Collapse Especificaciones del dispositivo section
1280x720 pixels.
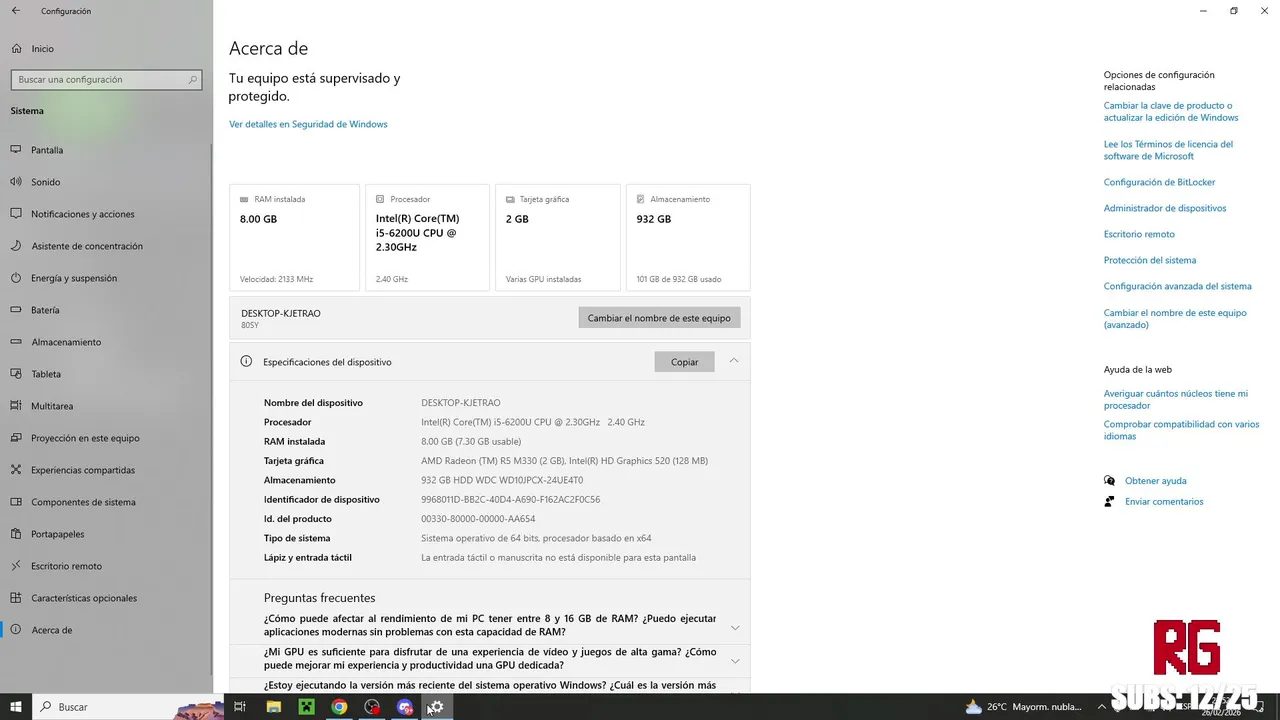pos(734,361)
